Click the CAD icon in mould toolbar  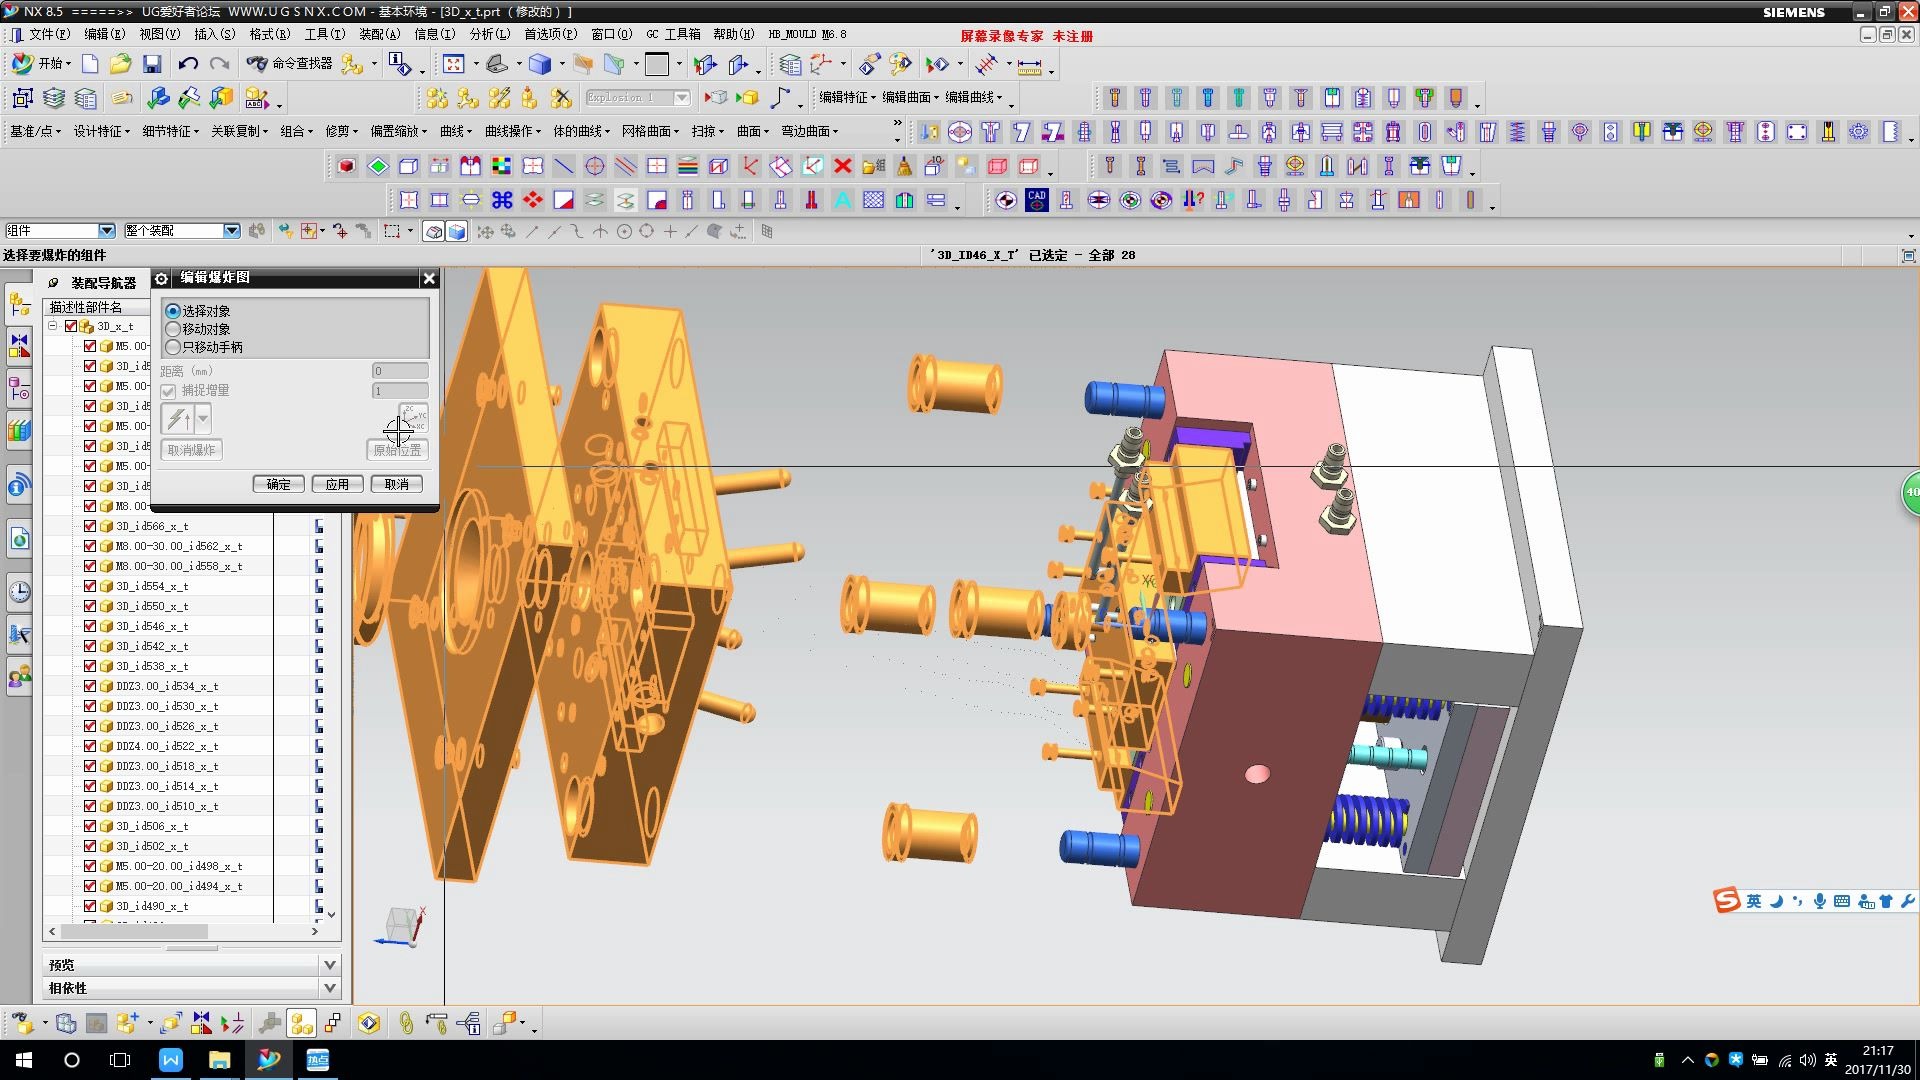click(1037, 200)
